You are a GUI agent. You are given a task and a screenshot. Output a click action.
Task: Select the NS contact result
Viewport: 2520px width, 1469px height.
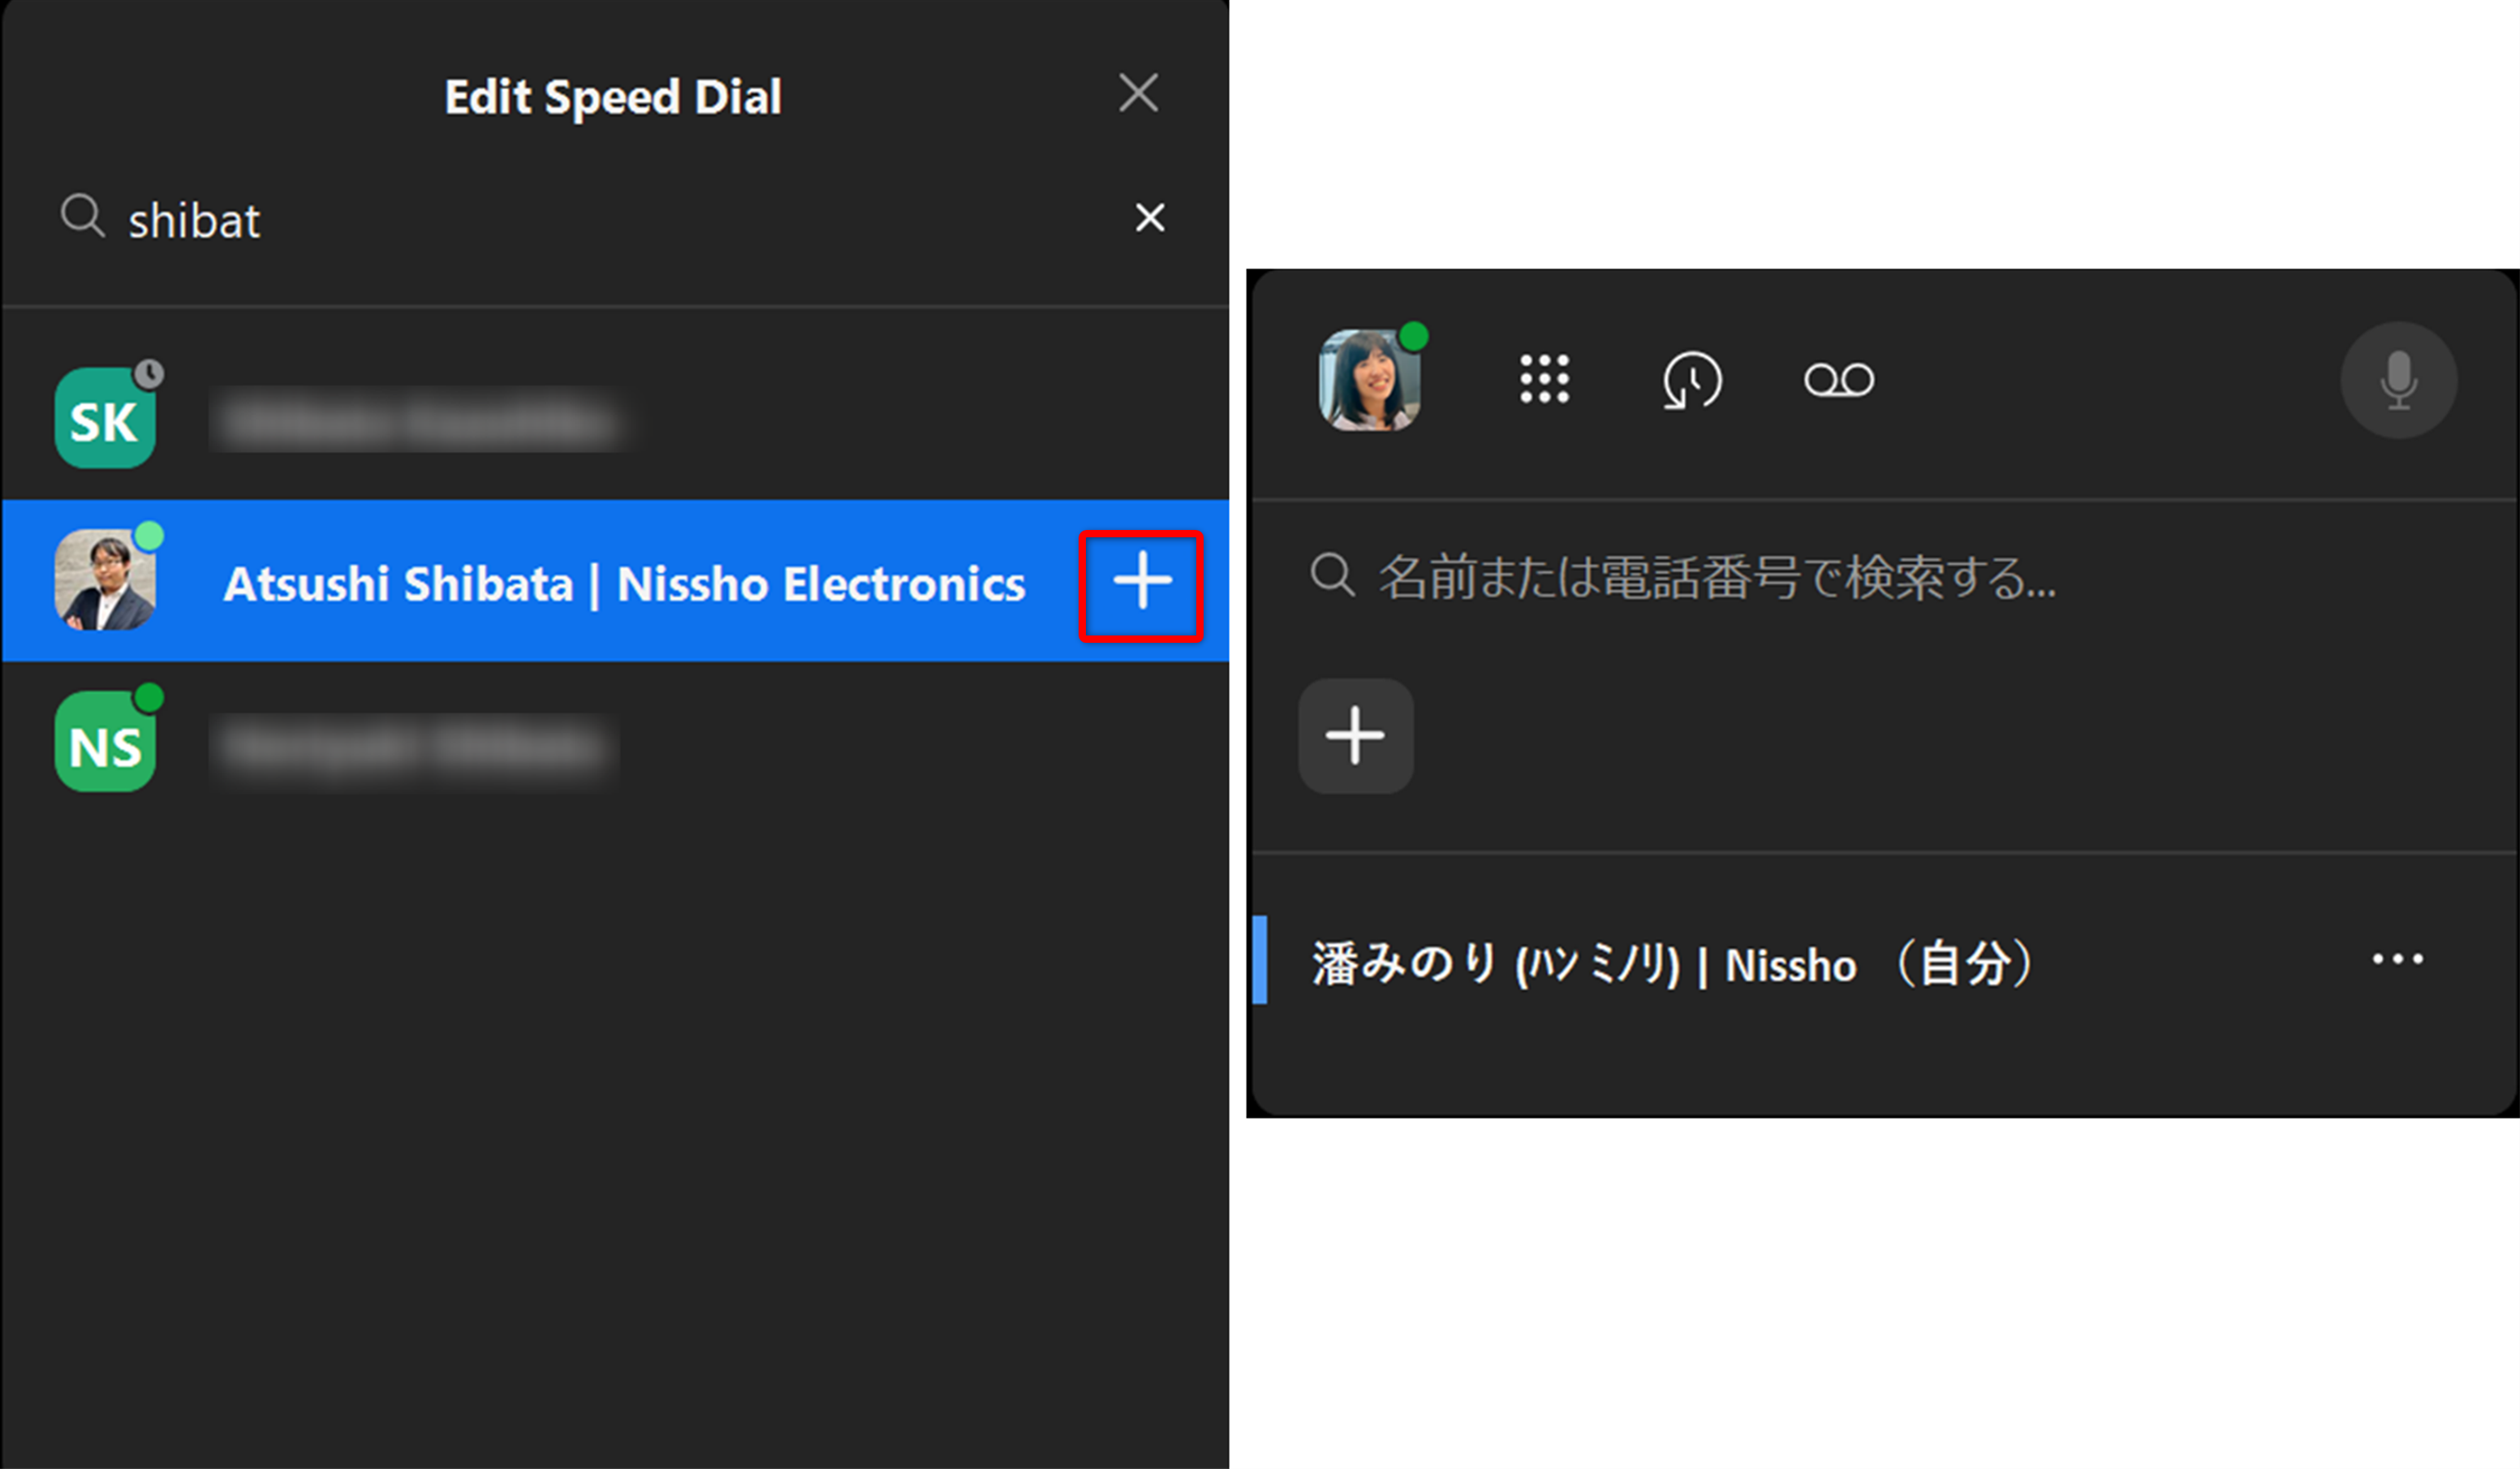pyautogui.click(x=615, y=744)
